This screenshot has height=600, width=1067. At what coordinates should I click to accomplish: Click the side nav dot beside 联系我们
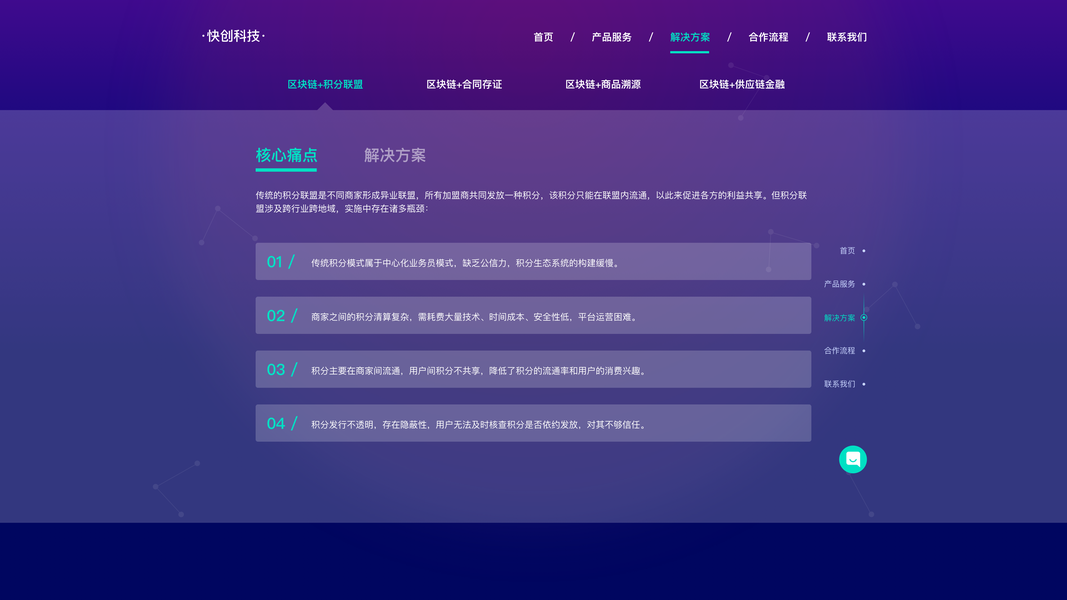[x=864, y=384]
